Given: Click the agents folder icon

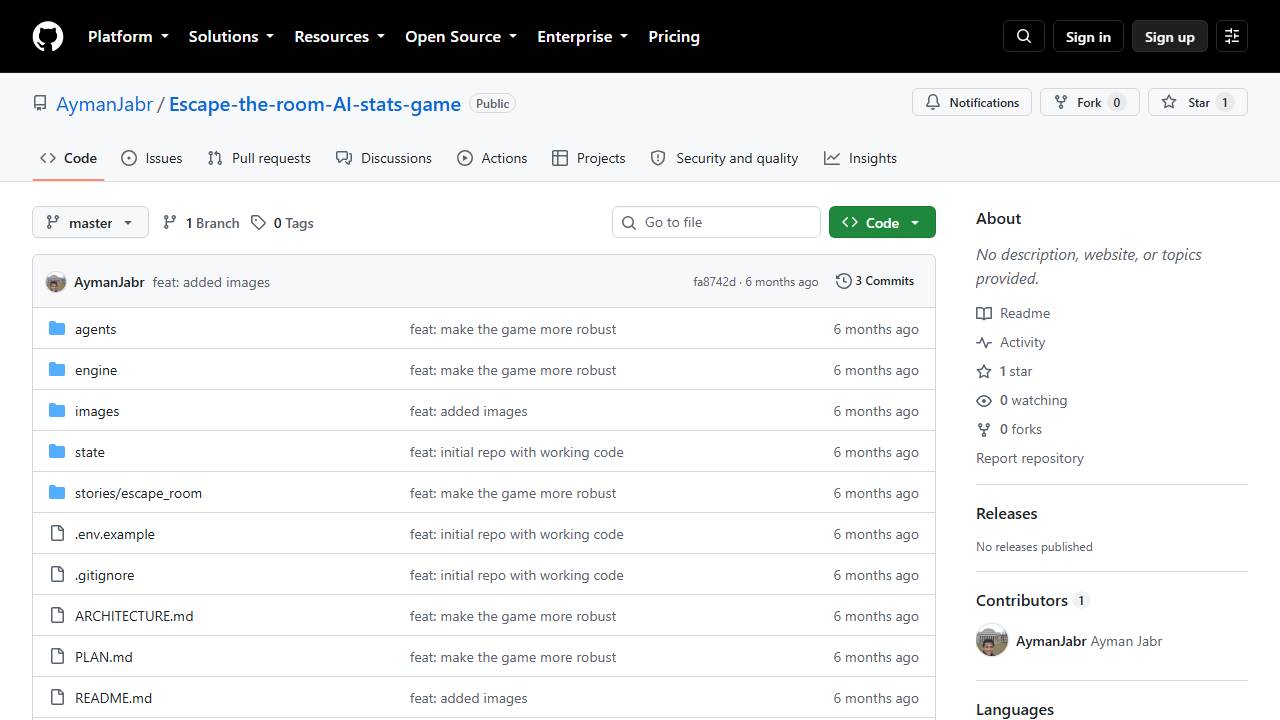Looking at the screenshot, I should (x=57, y=329).
